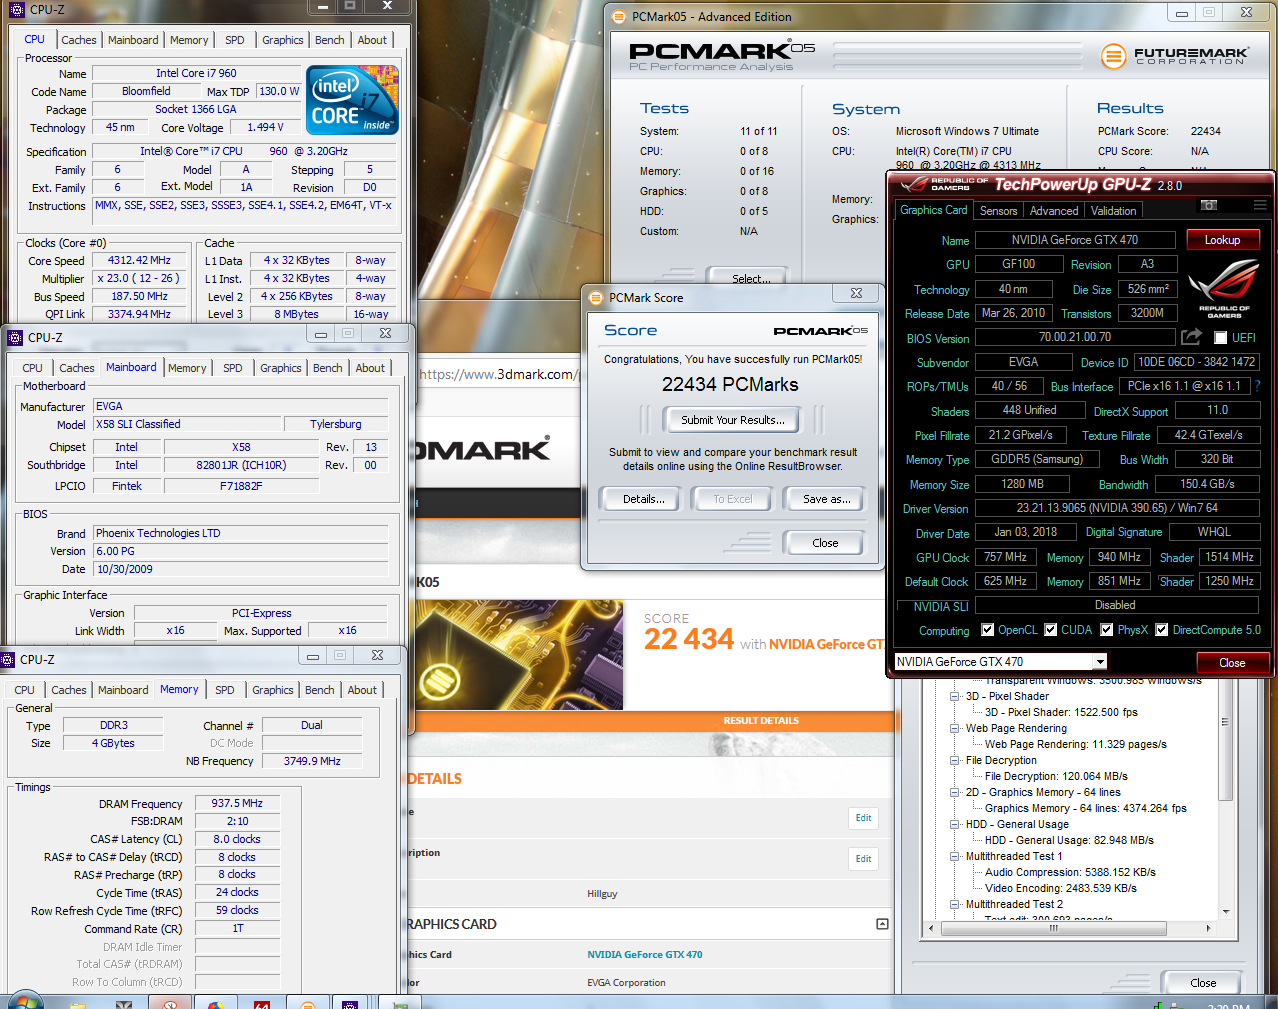Click the Intel Core i7 inside badge
Viewport: 1278px width, 1009px height.
(x=352, y=100)
